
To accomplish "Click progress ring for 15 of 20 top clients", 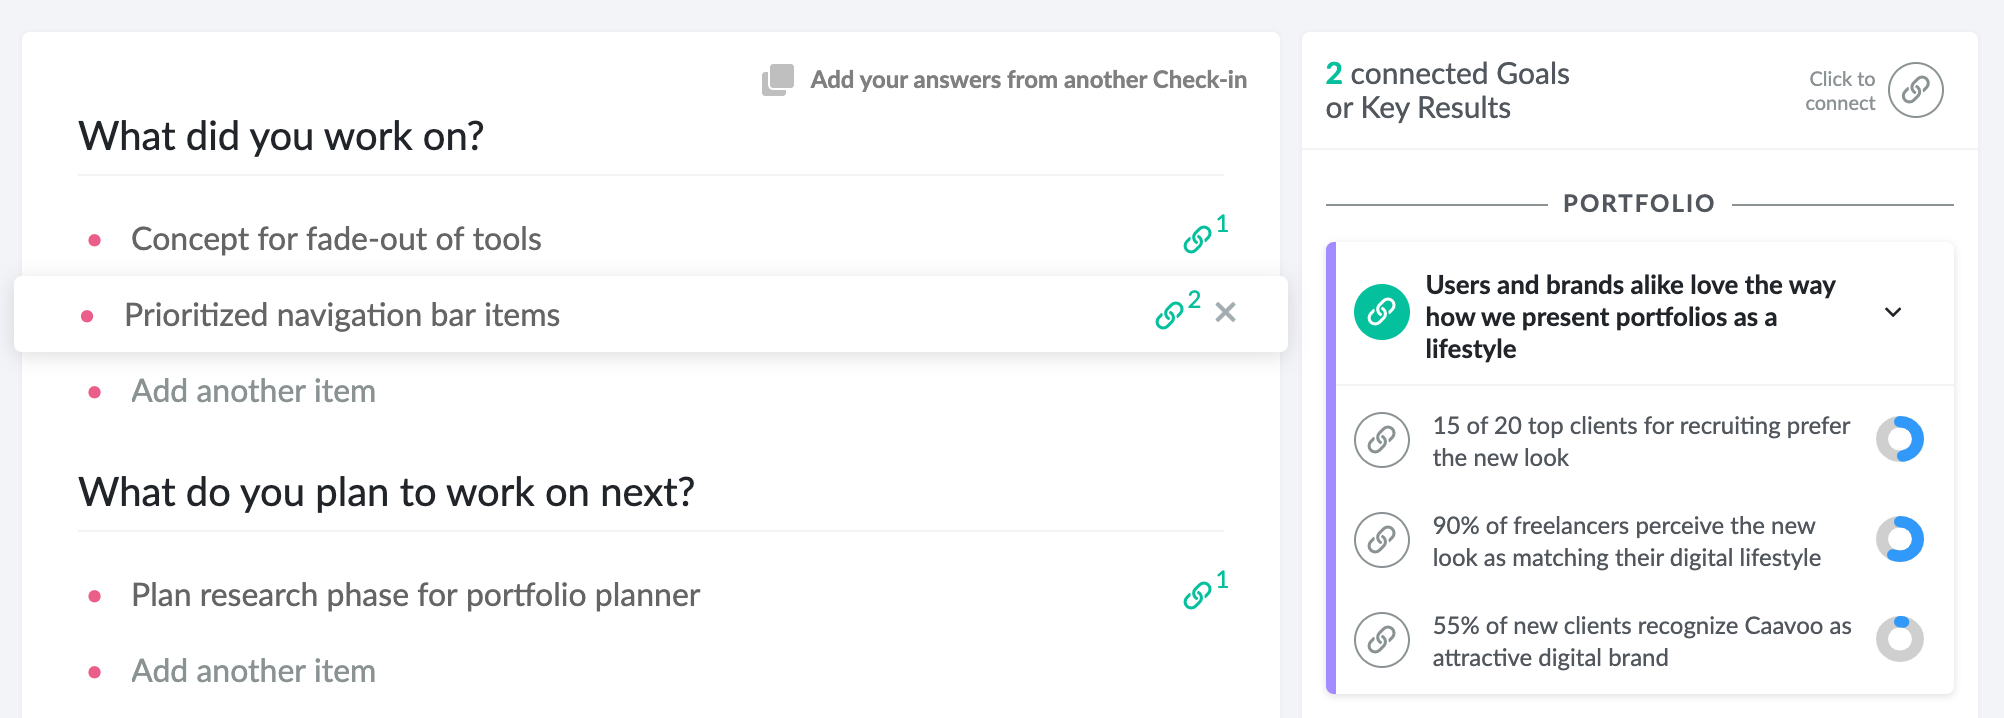I will 1900,439.
